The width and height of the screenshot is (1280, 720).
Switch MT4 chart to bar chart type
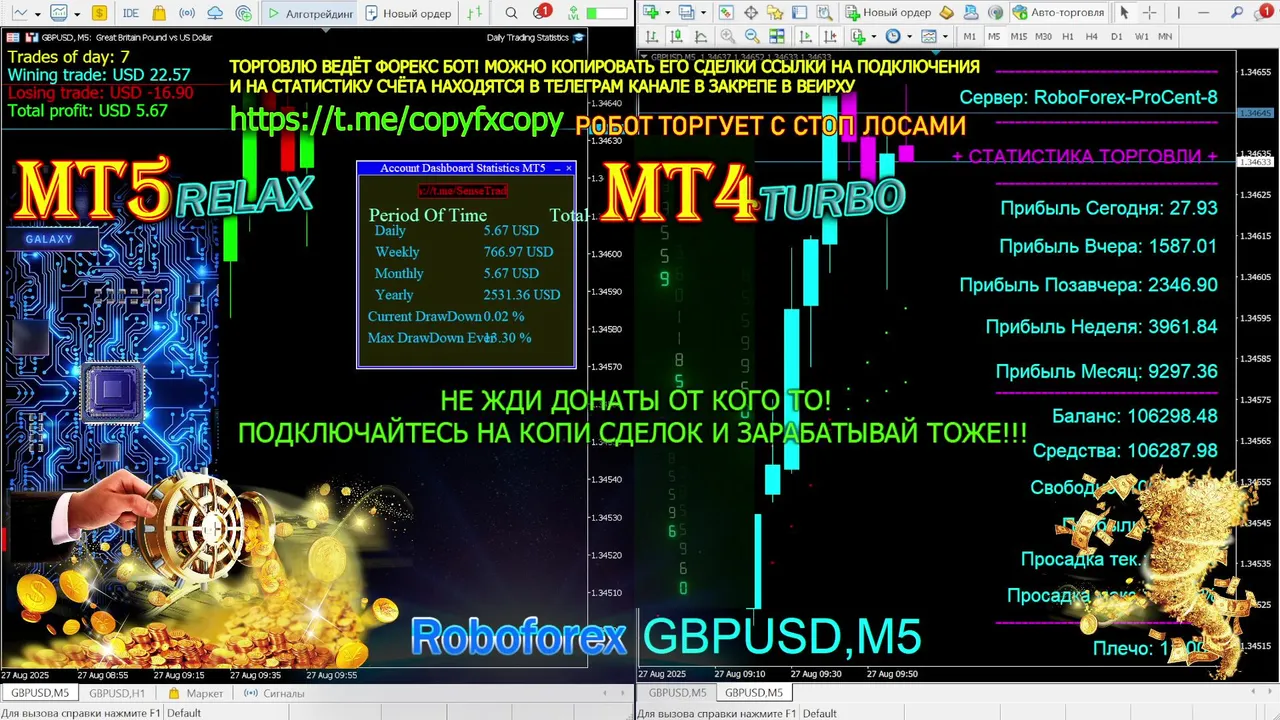pyautogui.click(x=652, y=36)
